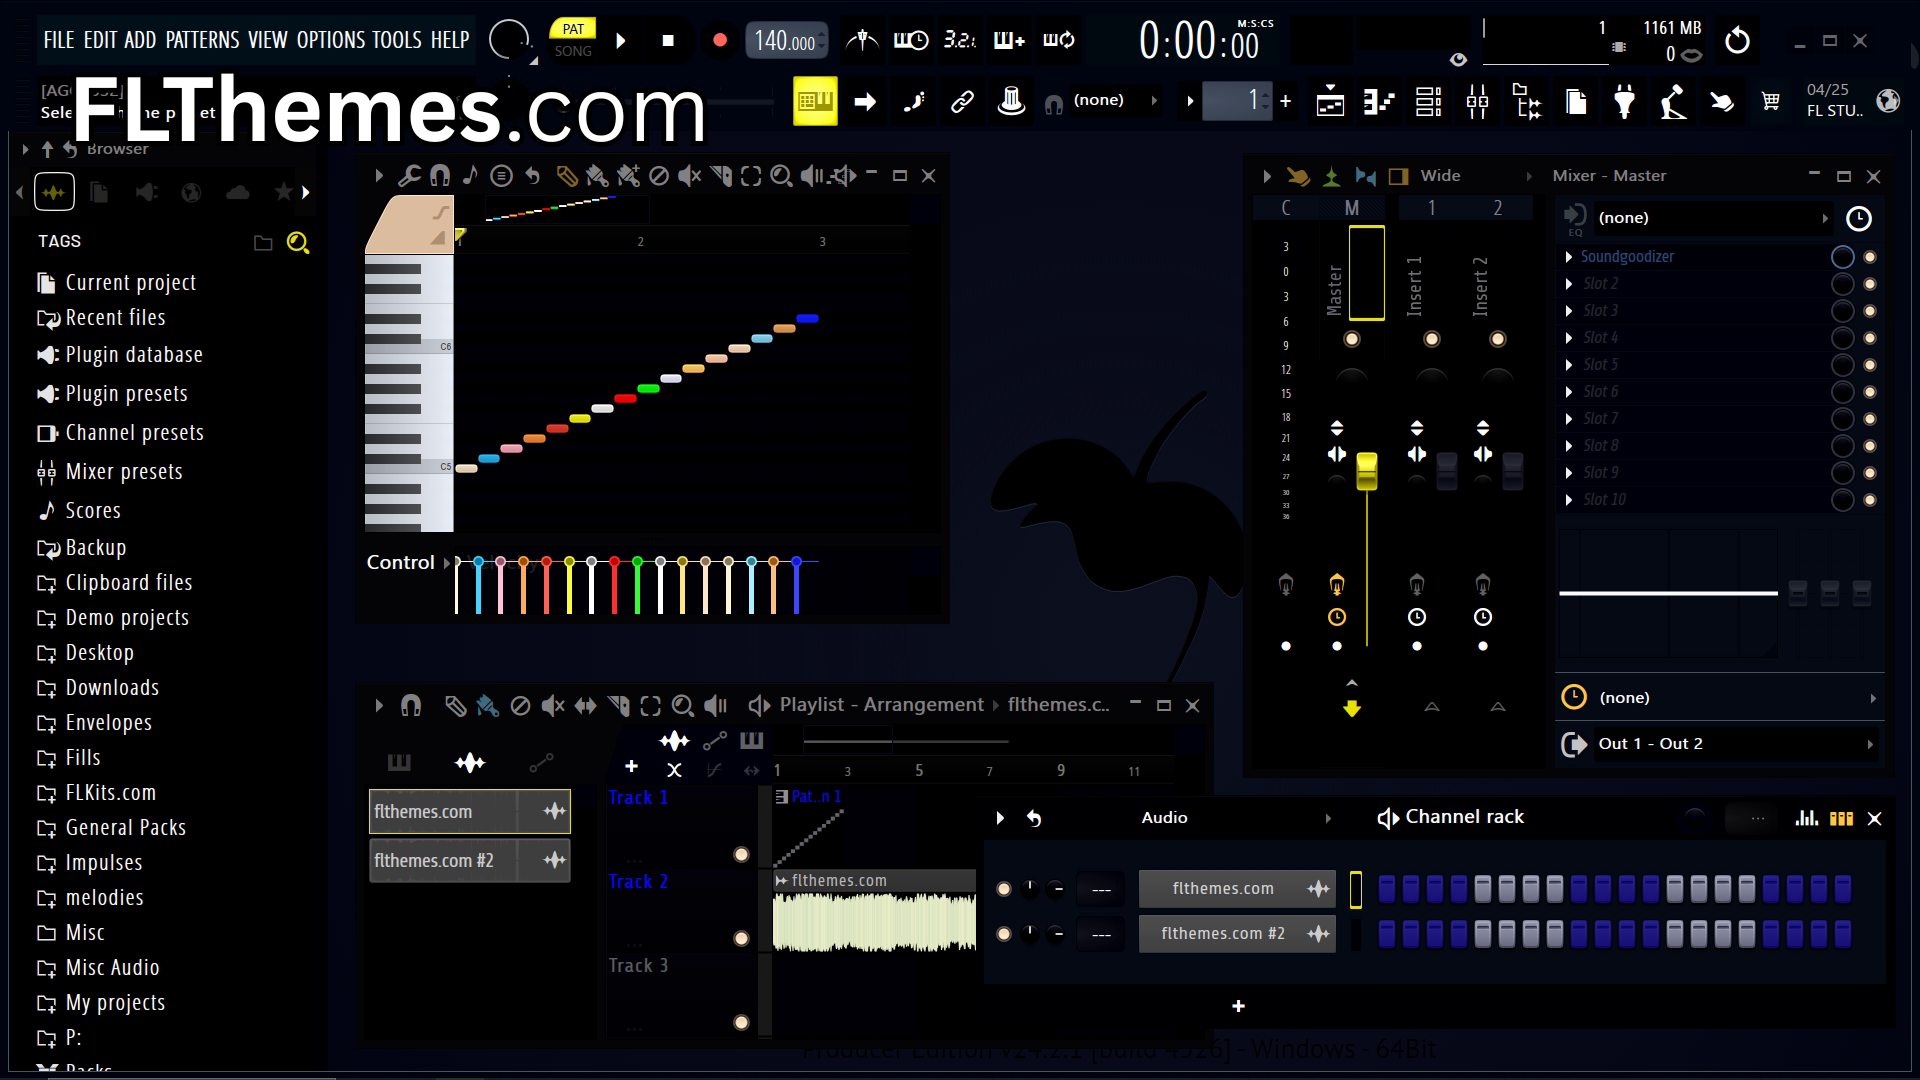
Task: Open the piano roll menu arrow
Action: pyautogui.click(x=379, y=176)
